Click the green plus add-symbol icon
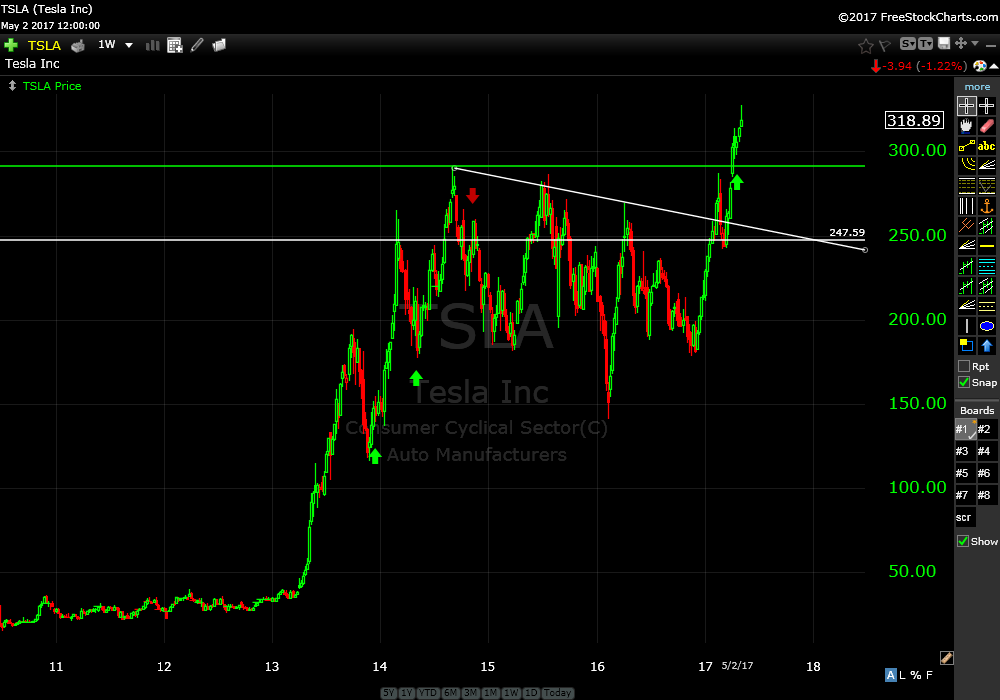 11,45
